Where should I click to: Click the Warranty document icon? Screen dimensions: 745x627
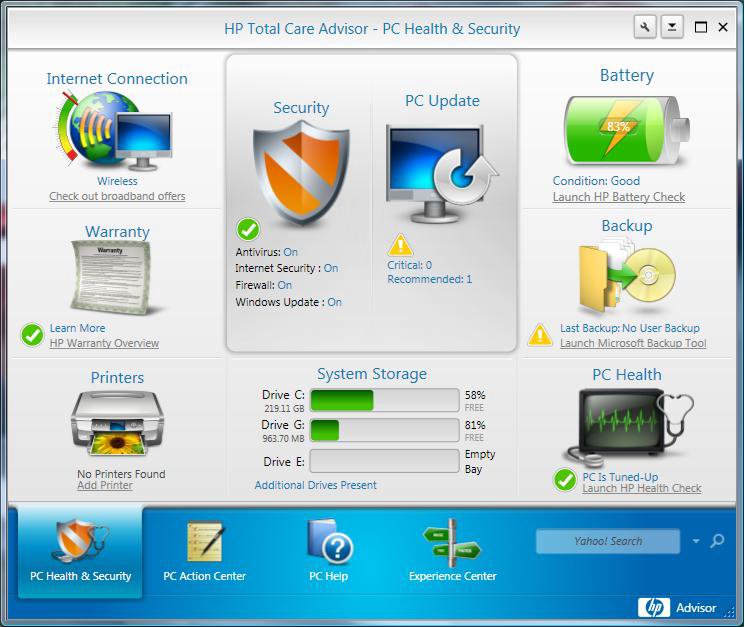click(x=112, y=277)
